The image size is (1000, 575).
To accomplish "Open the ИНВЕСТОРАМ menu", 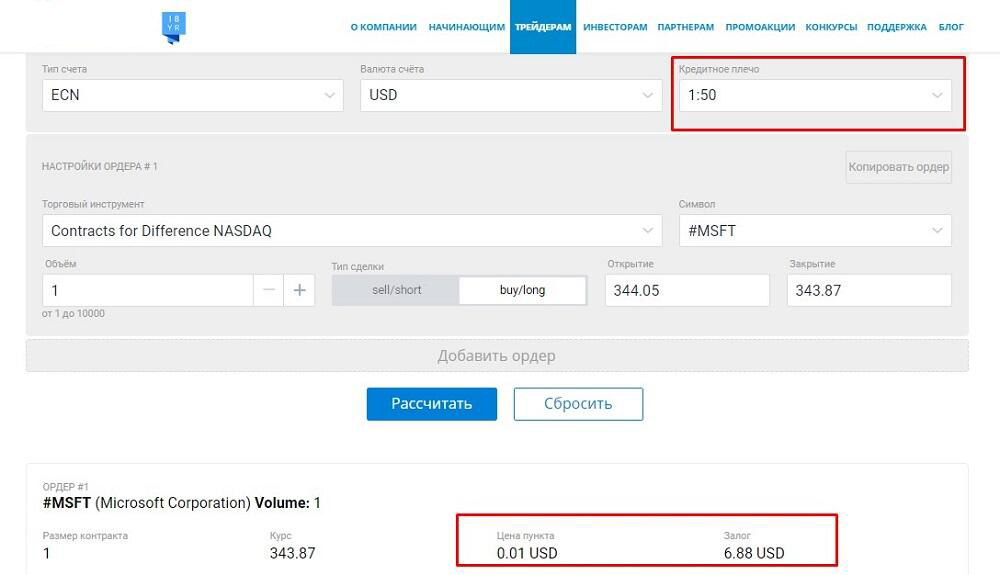I will click(615, 27).
